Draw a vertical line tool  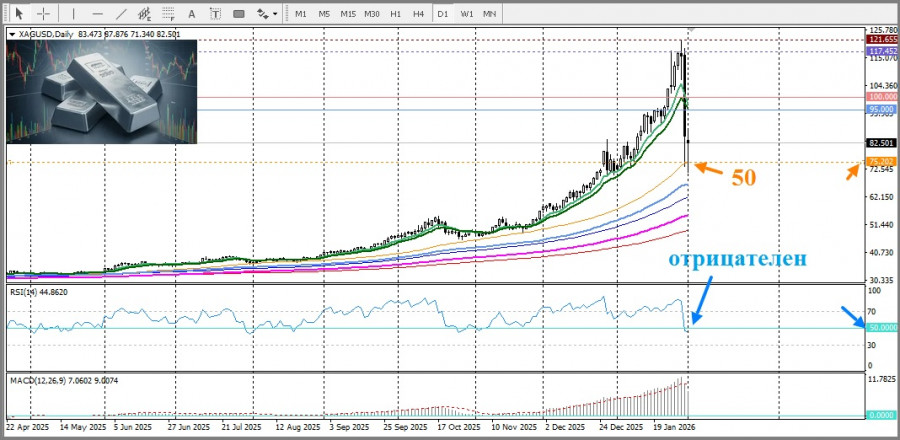(x=73, y=14)
